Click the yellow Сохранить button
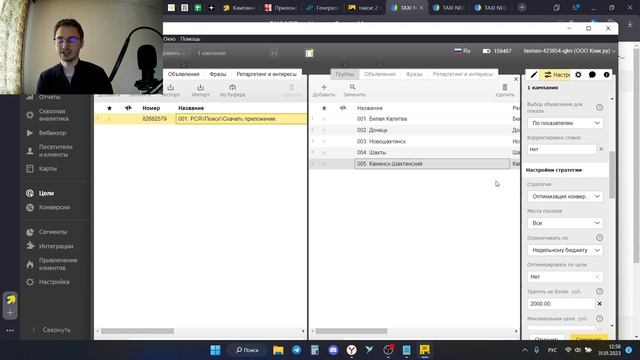The image size is (640, 360). pyautogui.click(x=589, y=338)
